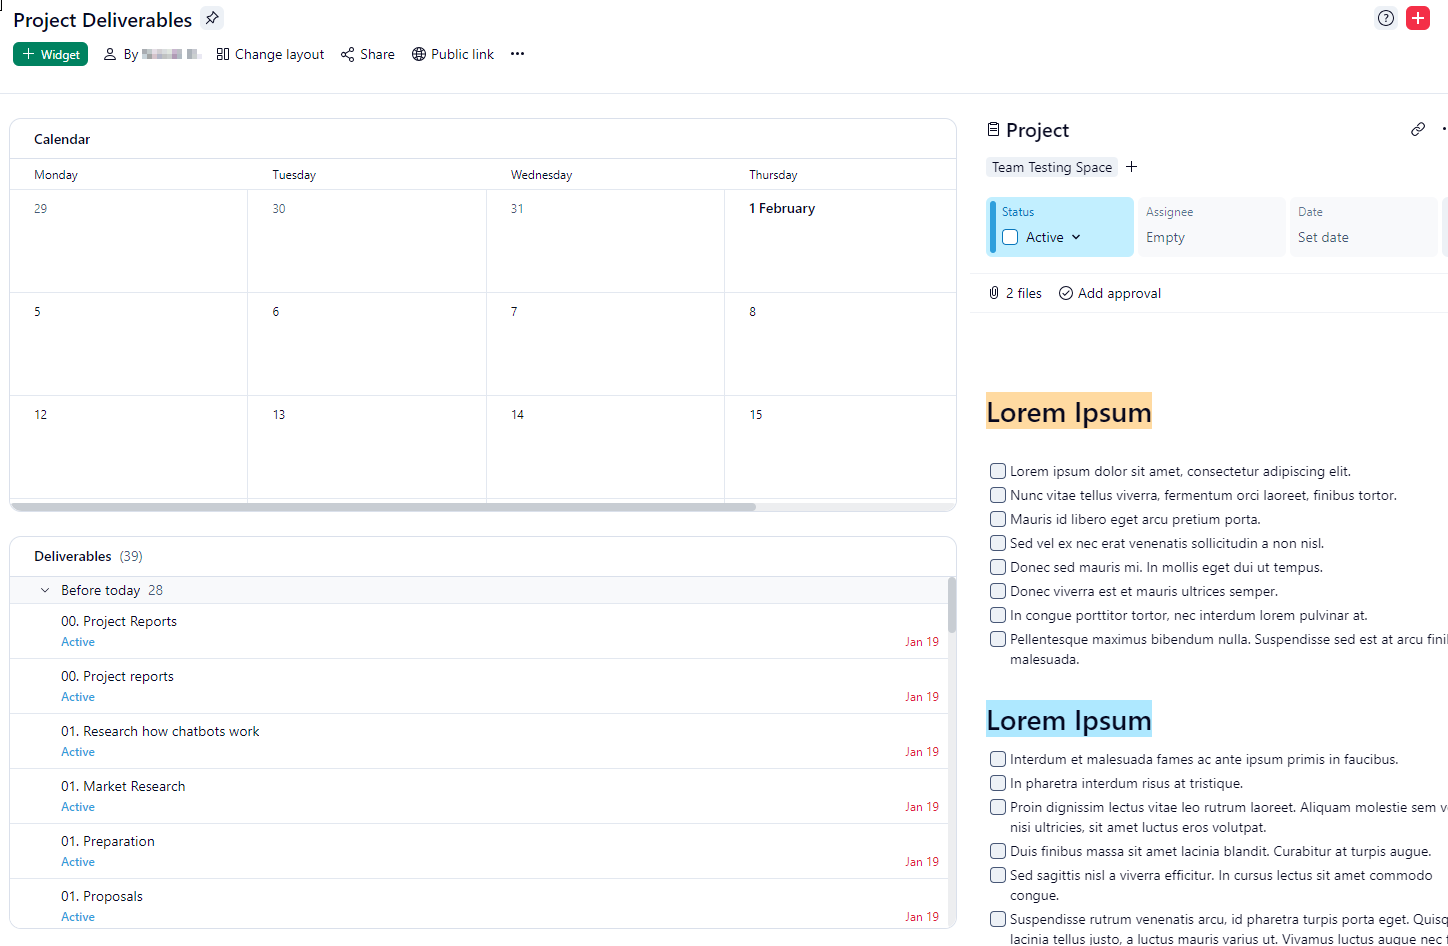Click the calendar horizontal scrollbar
Screen dimensions: 1448x946
(383, 507)
